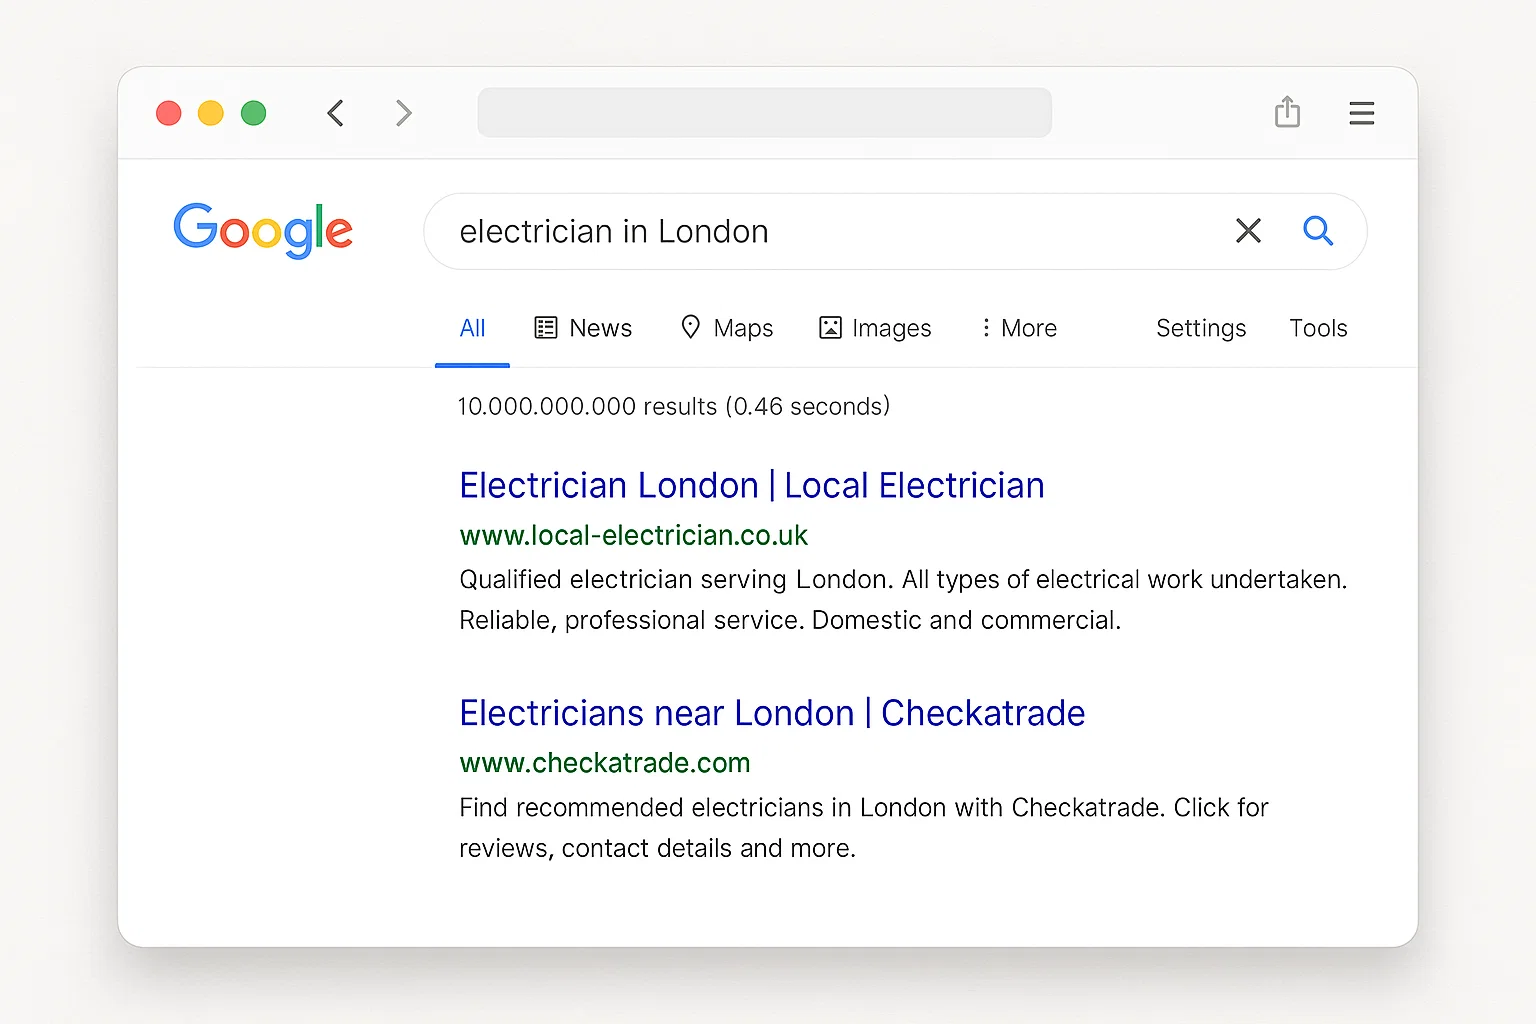This screenshot has width=1536, height=1024.
Task: Visit the Checkatrade electricians result
Action: 771,713
